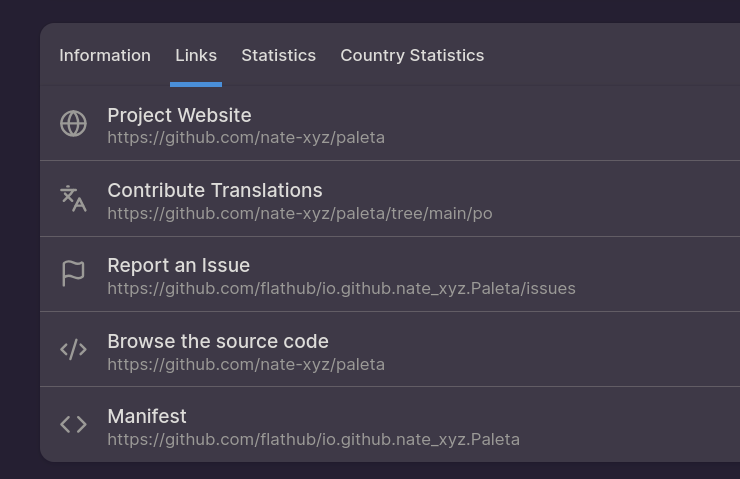The image size is (740, 479).
Task: Click the URL under Browse the source code
Action: coord(245,364)
